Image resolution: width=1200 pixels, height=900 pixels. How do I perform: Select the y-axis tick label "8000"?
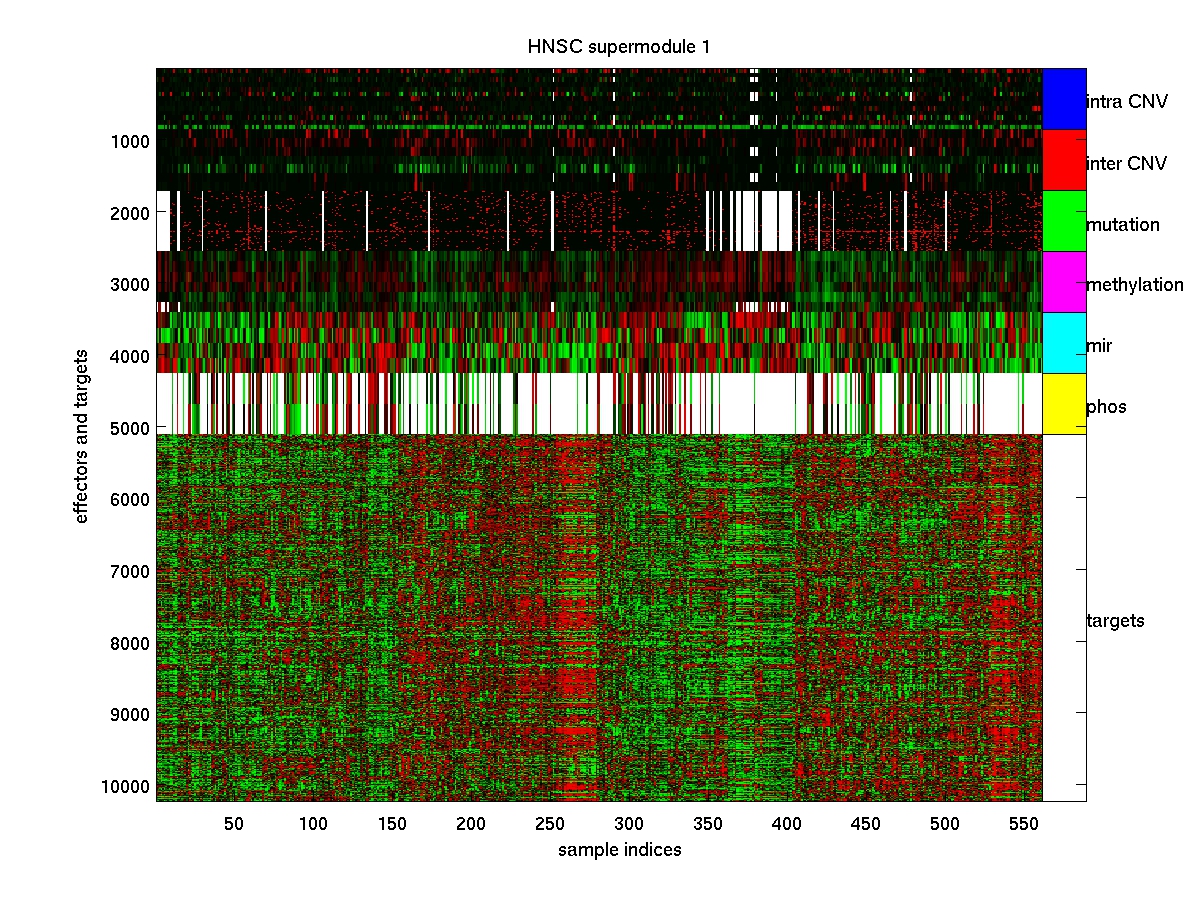point(131,642)
